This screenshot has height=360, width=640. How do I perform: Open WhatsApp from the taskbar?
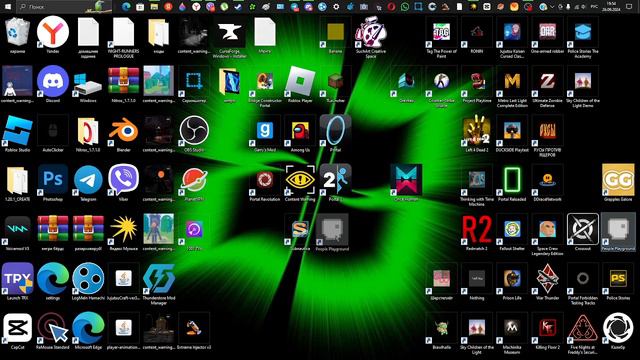click(x=404, y=7)
